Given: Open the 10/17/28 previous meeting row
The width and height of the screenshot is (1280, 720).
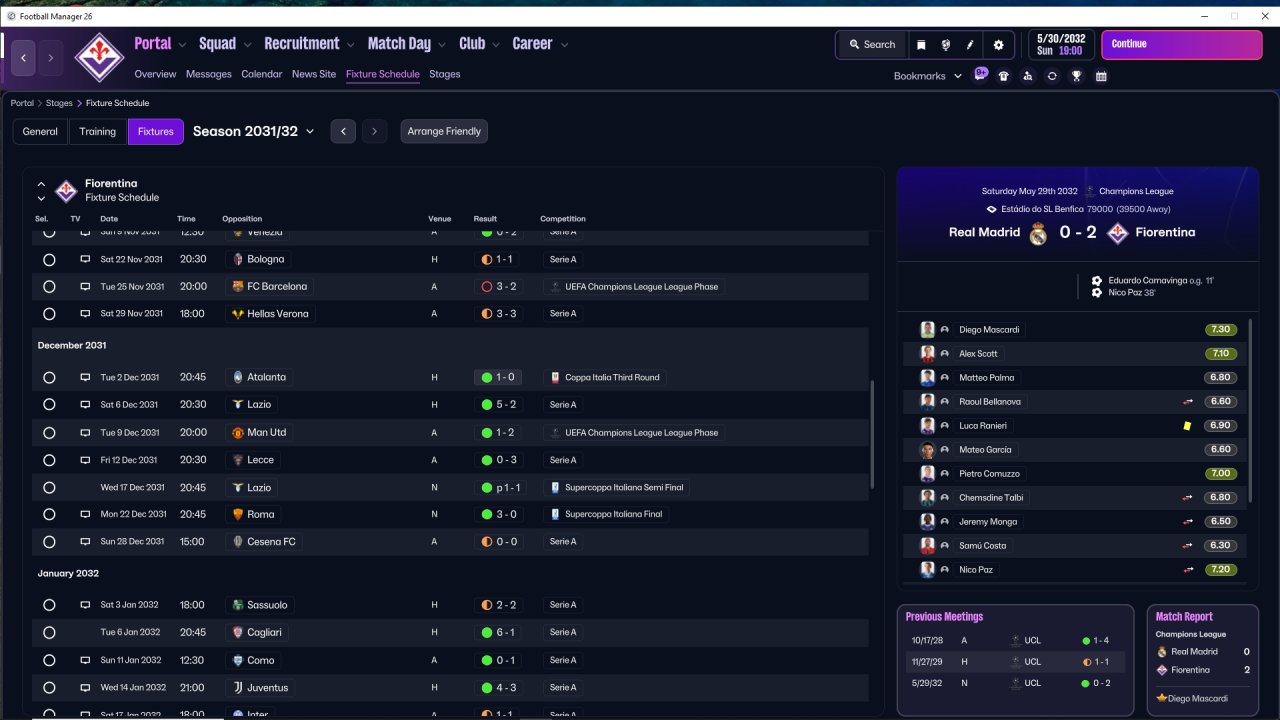Looking at the screenshot, I should click(x=1015, y=640).
